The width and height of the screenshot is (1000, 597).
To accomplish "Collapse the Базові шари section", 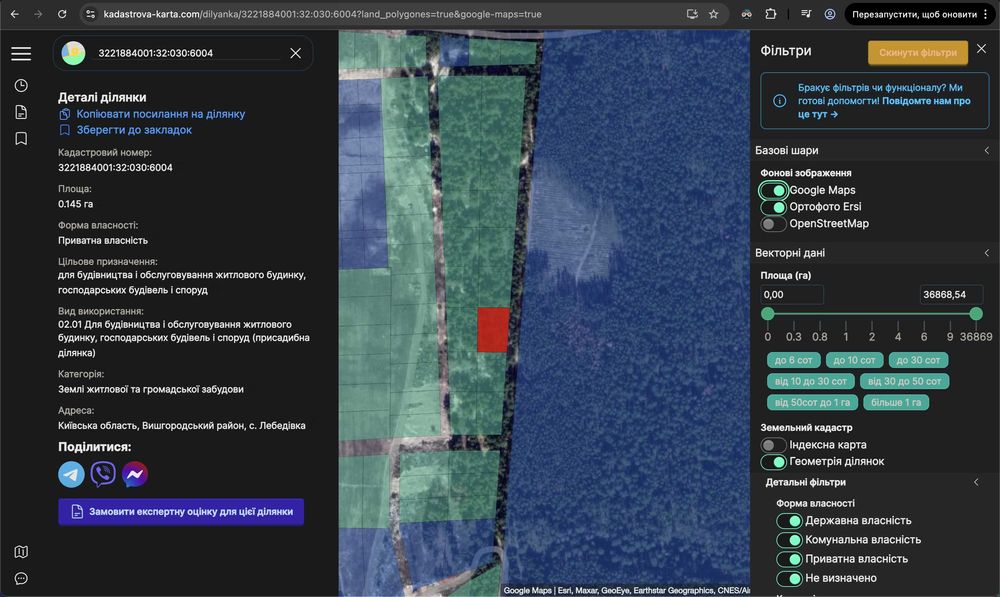I will tap(986, 151).
